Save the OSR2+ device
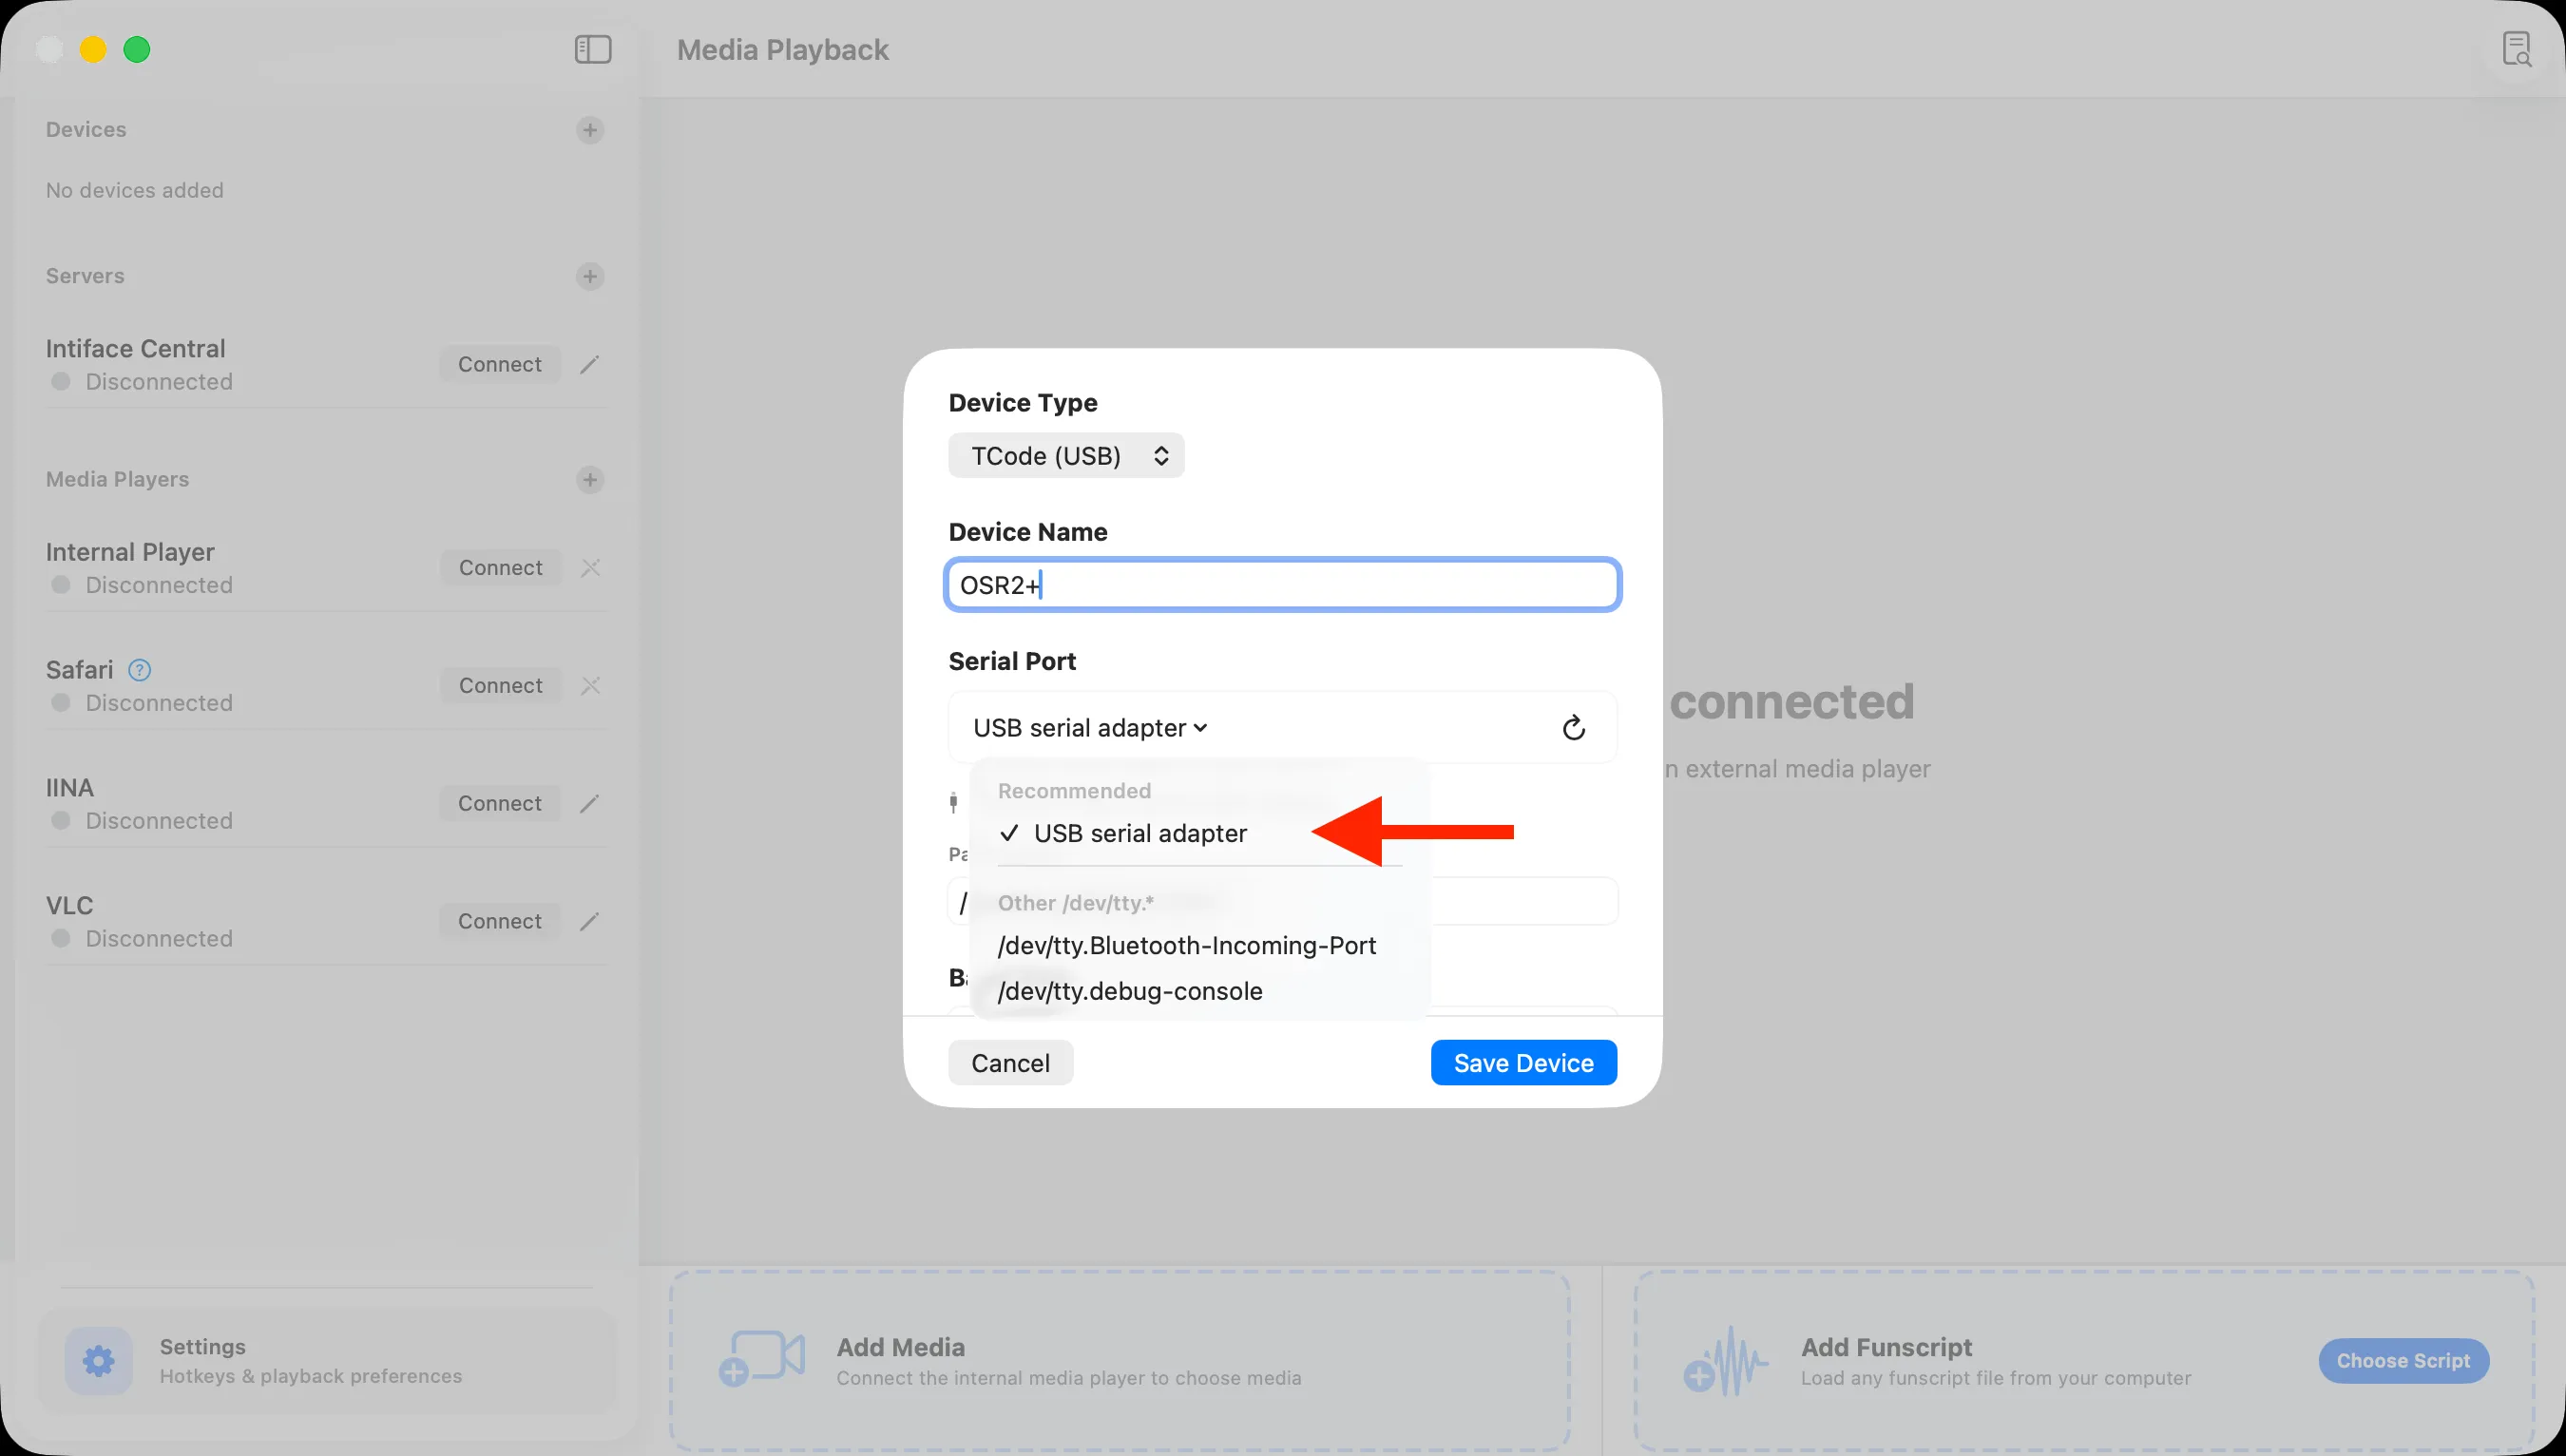 pos(1523,1062)
